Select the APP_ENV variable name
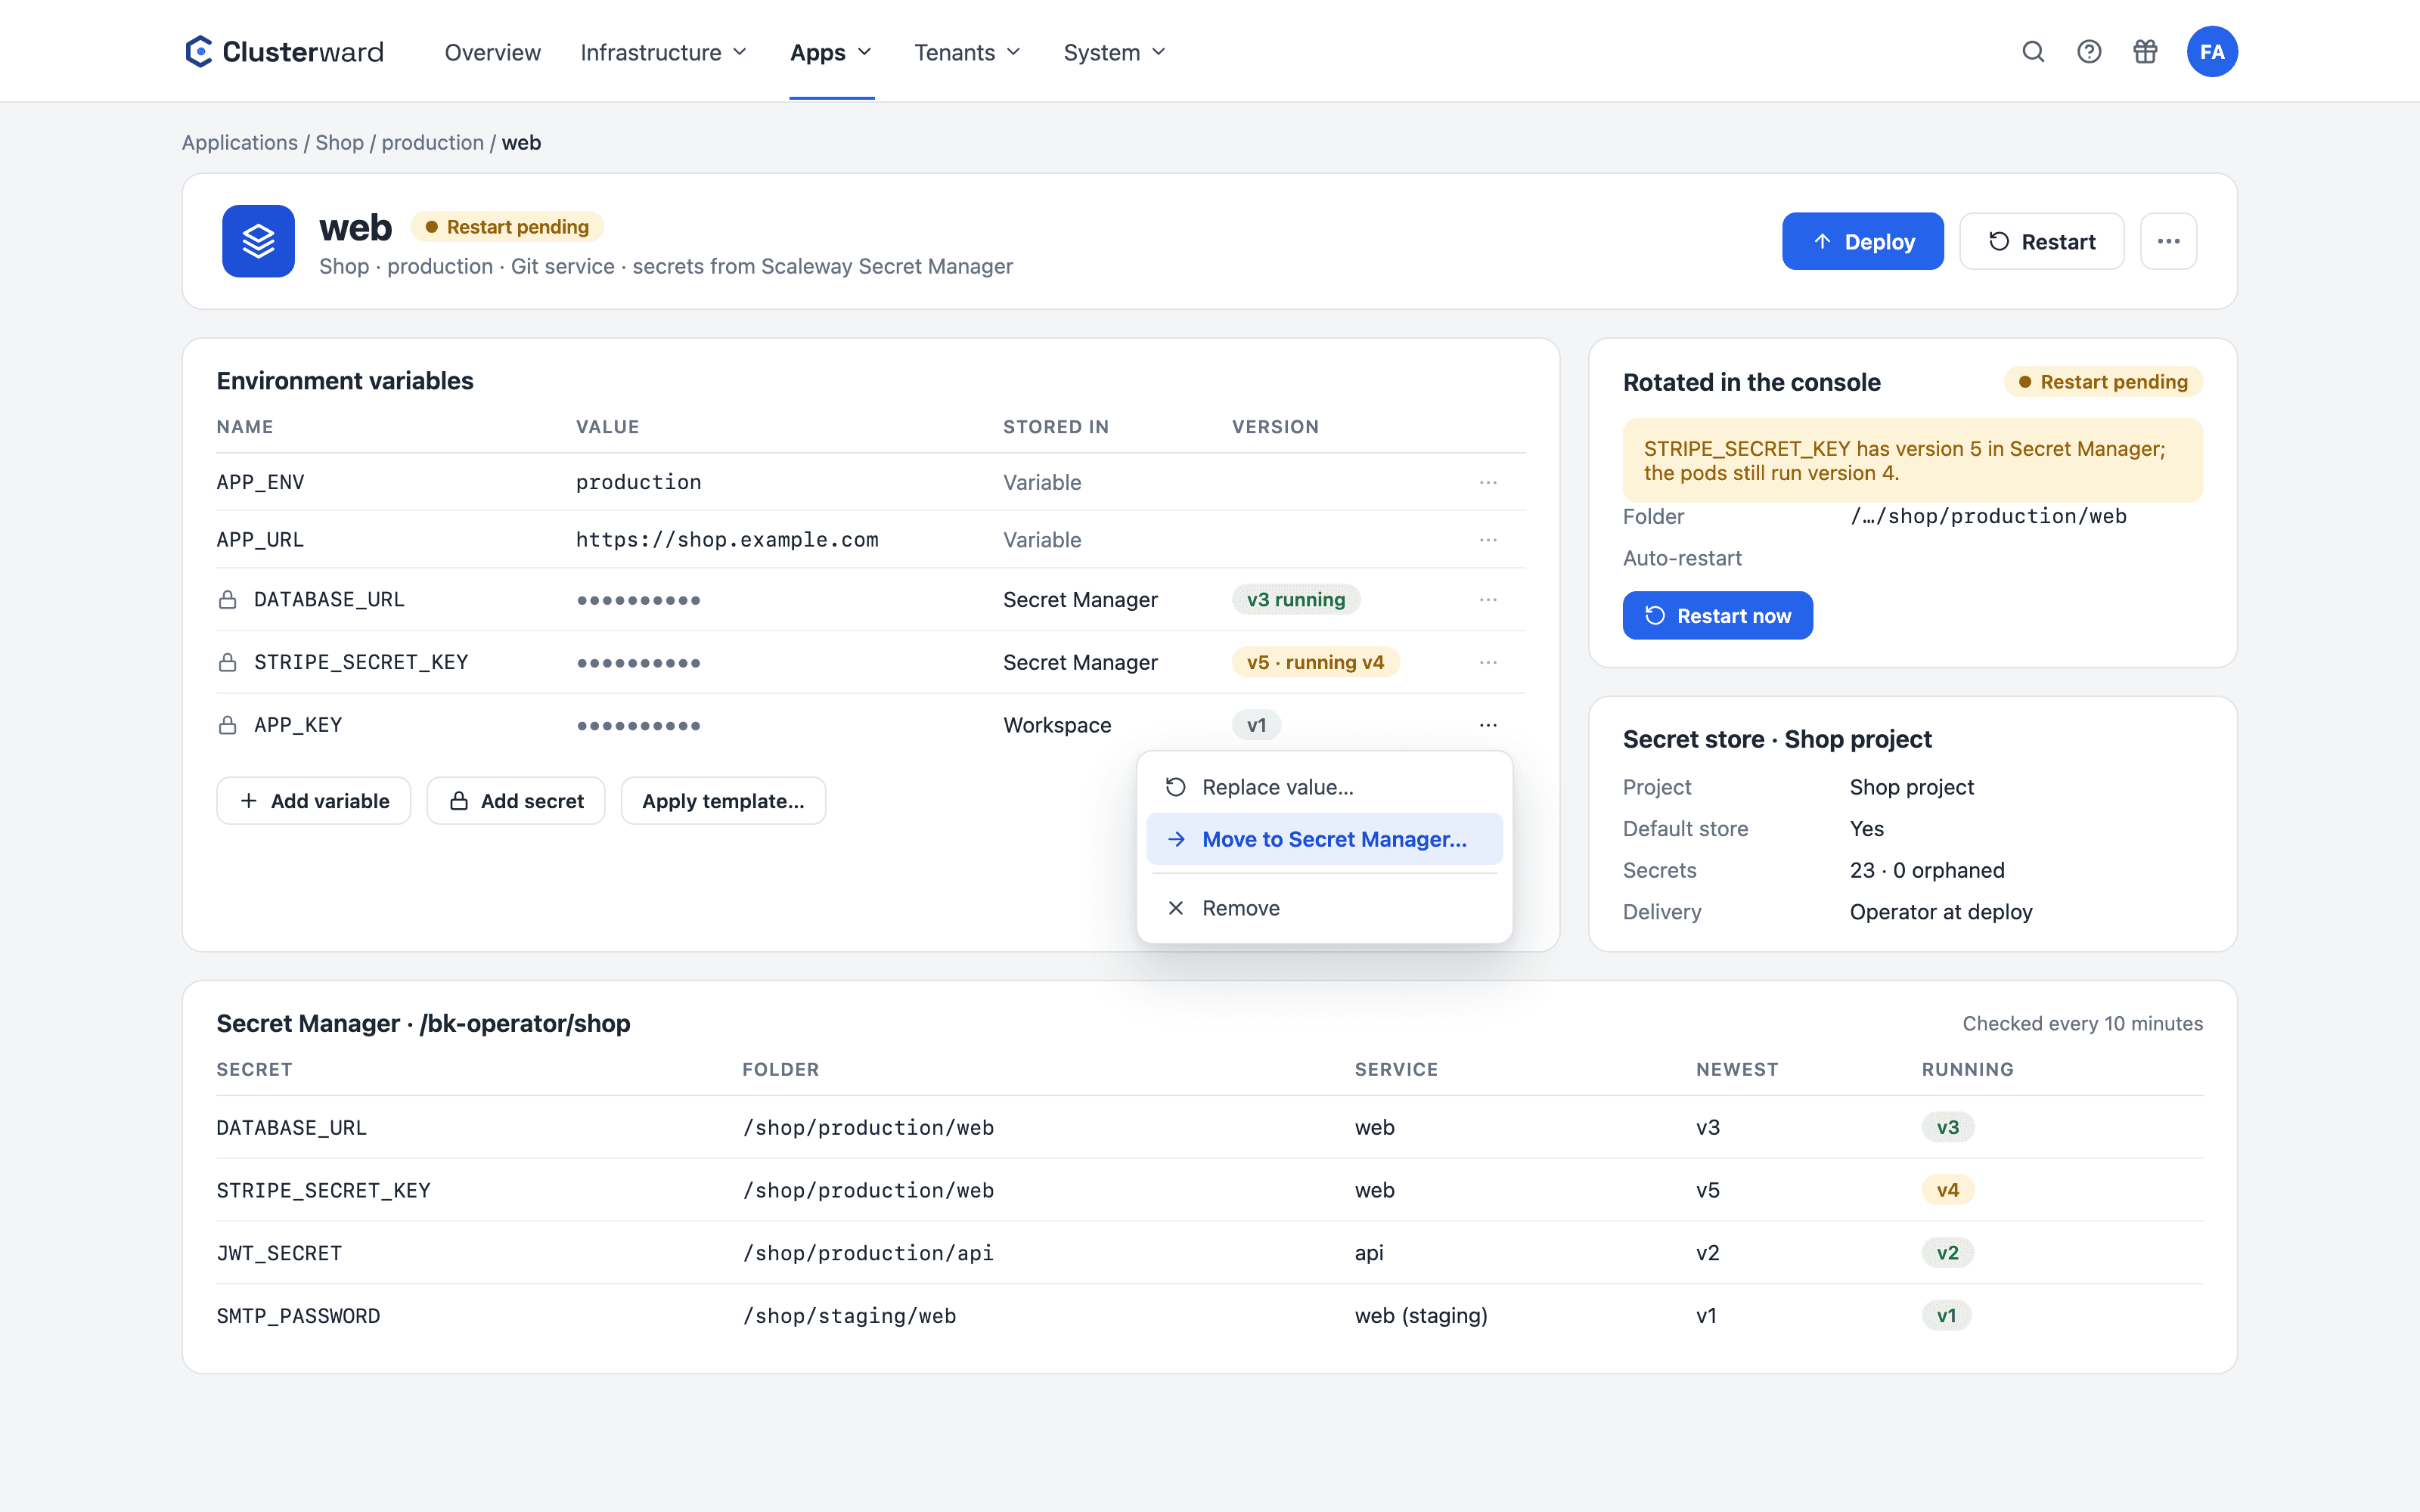Screen dimensions: 2420x1512 coord(260,482)
